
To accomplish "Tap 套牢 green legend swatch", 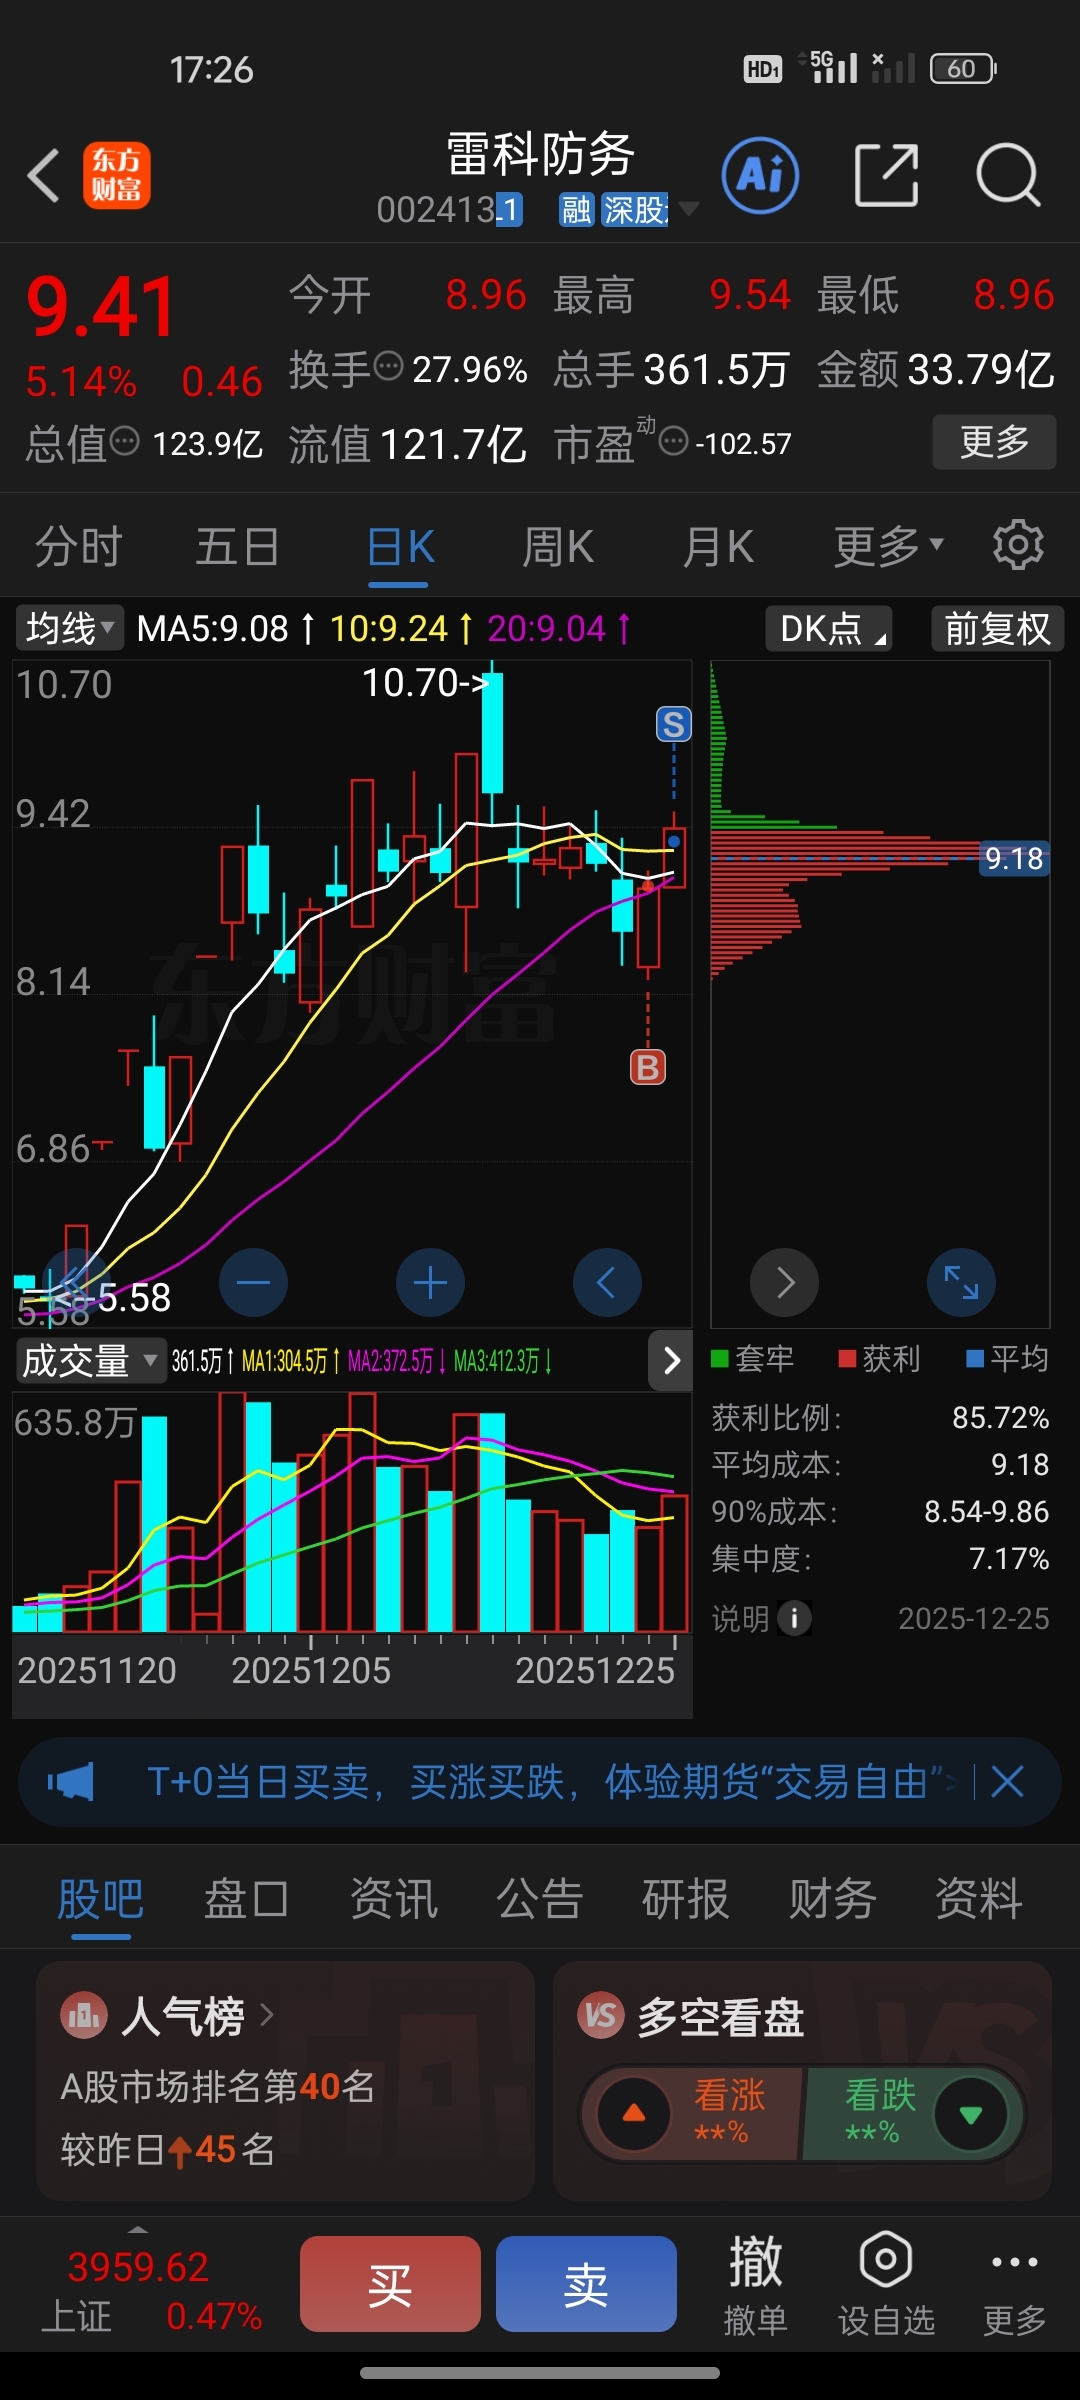I will pyautogui.click(x=719, y=1358).
